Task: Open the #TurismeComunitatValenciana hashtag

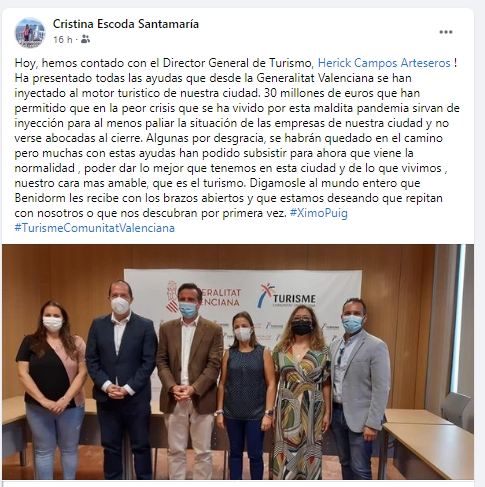Action: point(95,228)
